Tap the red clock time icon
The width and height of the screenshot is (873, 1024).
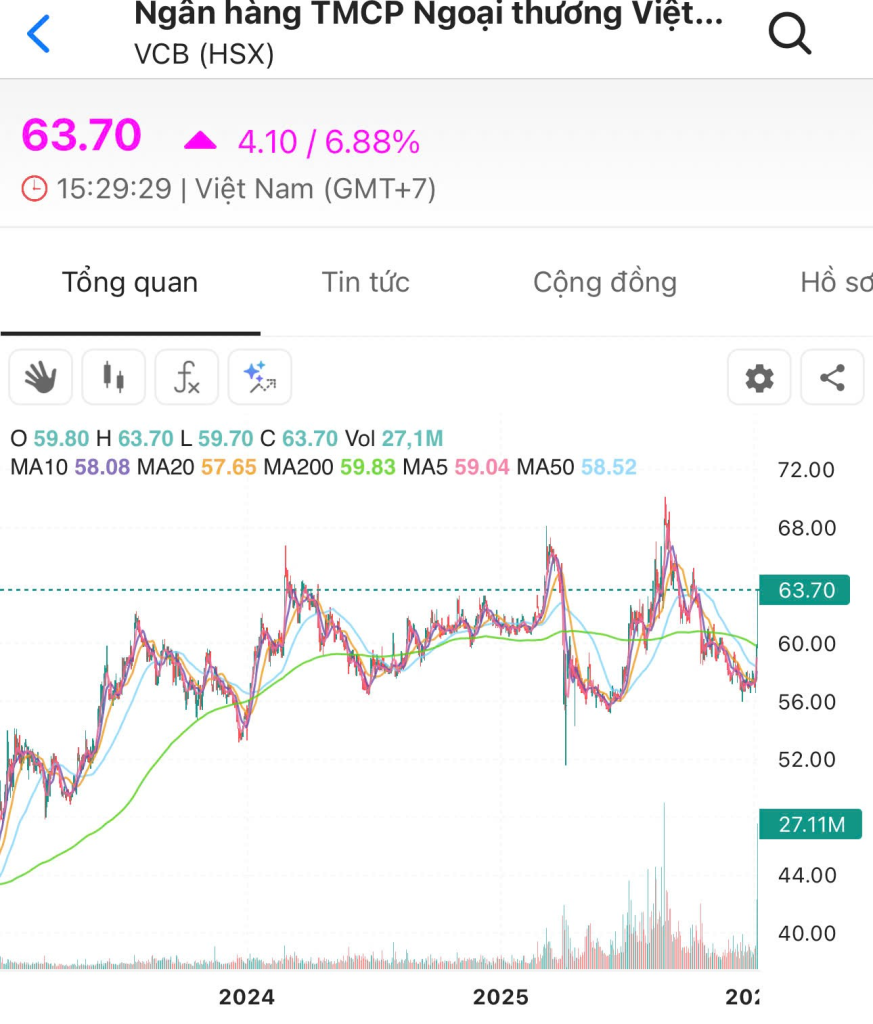[34, 188]
